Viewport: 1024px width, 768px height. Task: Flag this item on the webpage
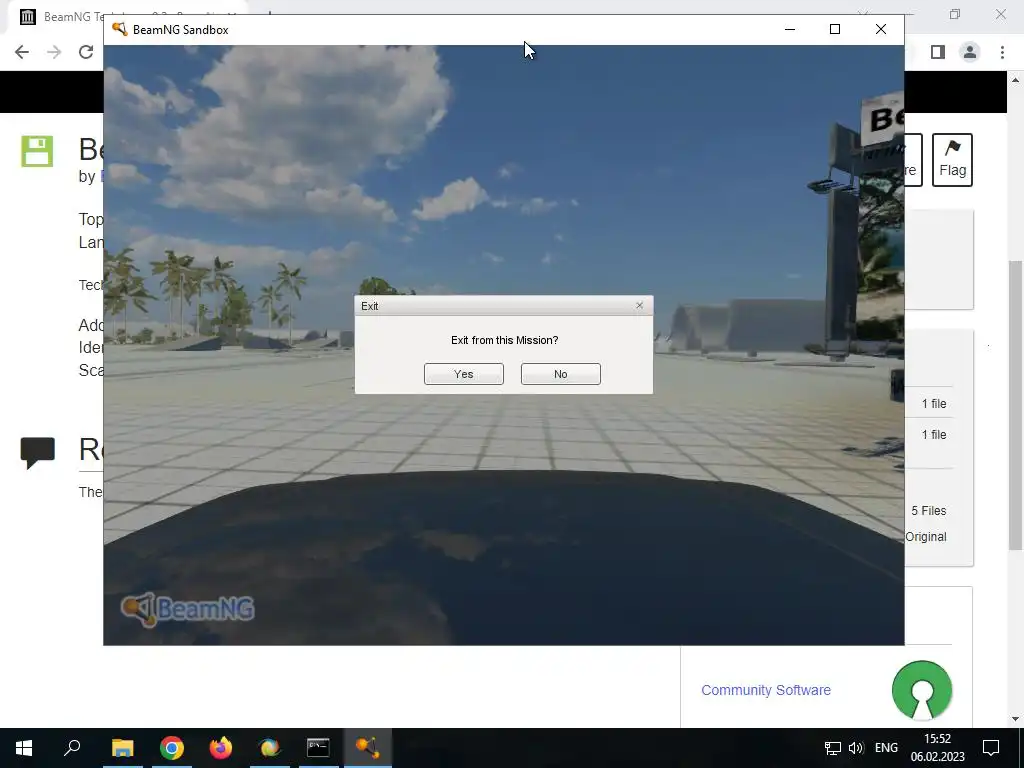pyautogui.click(x=952, y=160)
